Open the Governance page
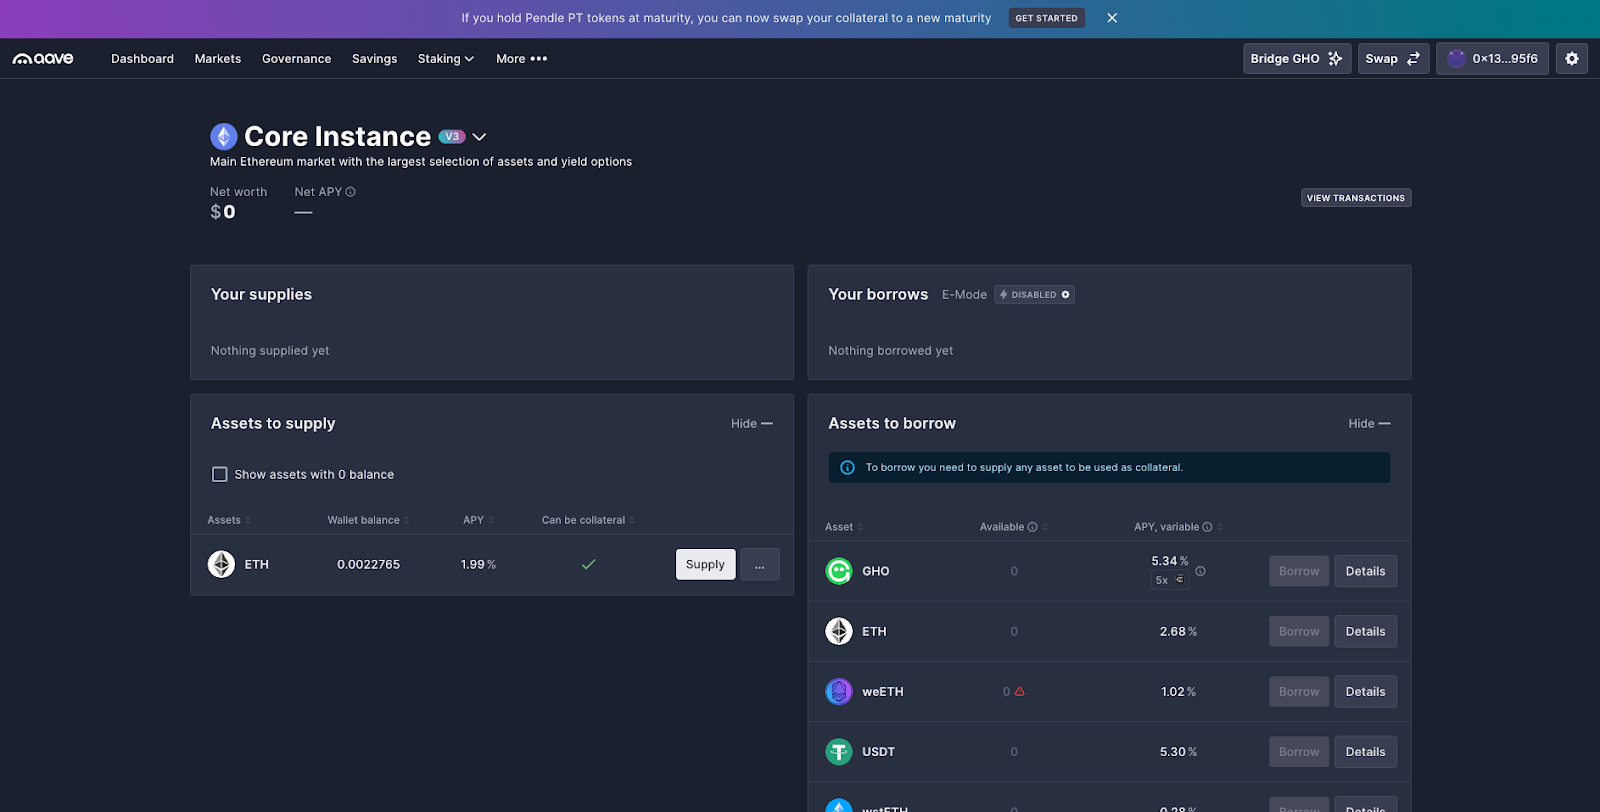This screenshot has height=812, width=1600. coord(296,59)
